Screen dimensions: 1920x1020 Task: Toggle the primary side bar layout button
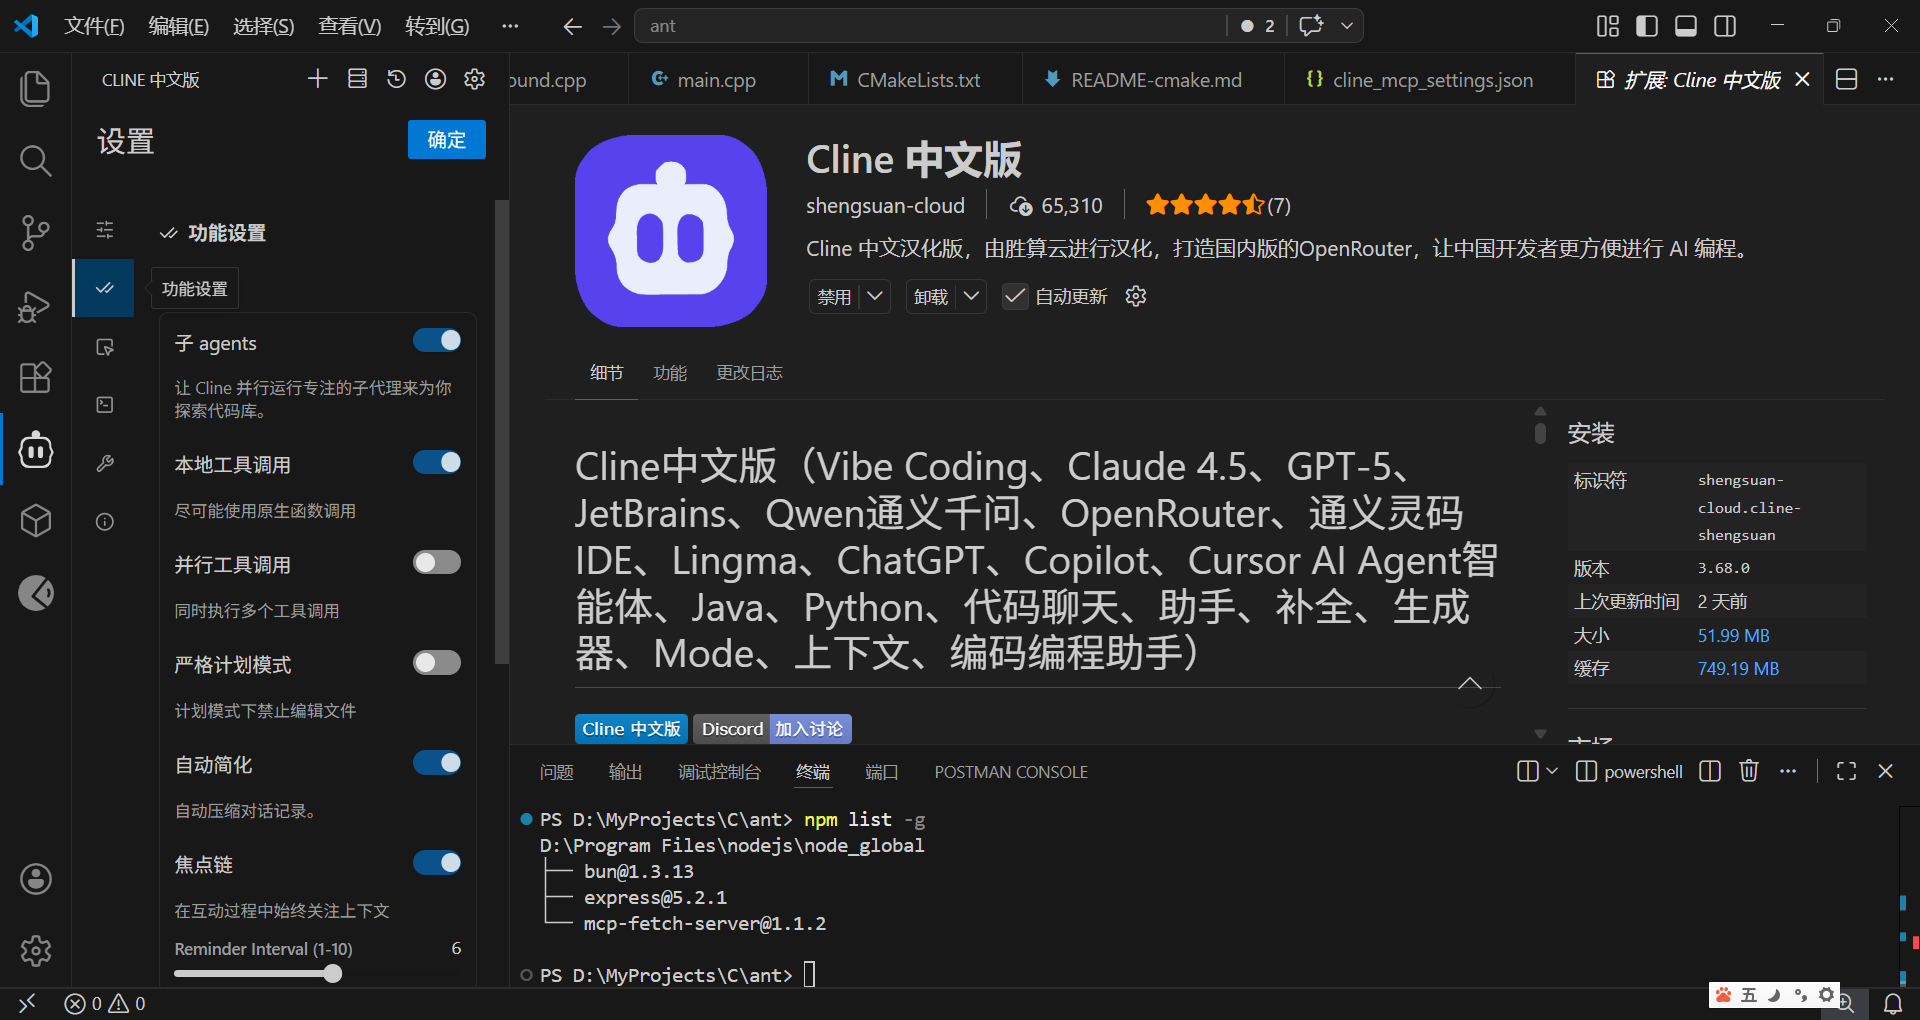pos(1647,26)
